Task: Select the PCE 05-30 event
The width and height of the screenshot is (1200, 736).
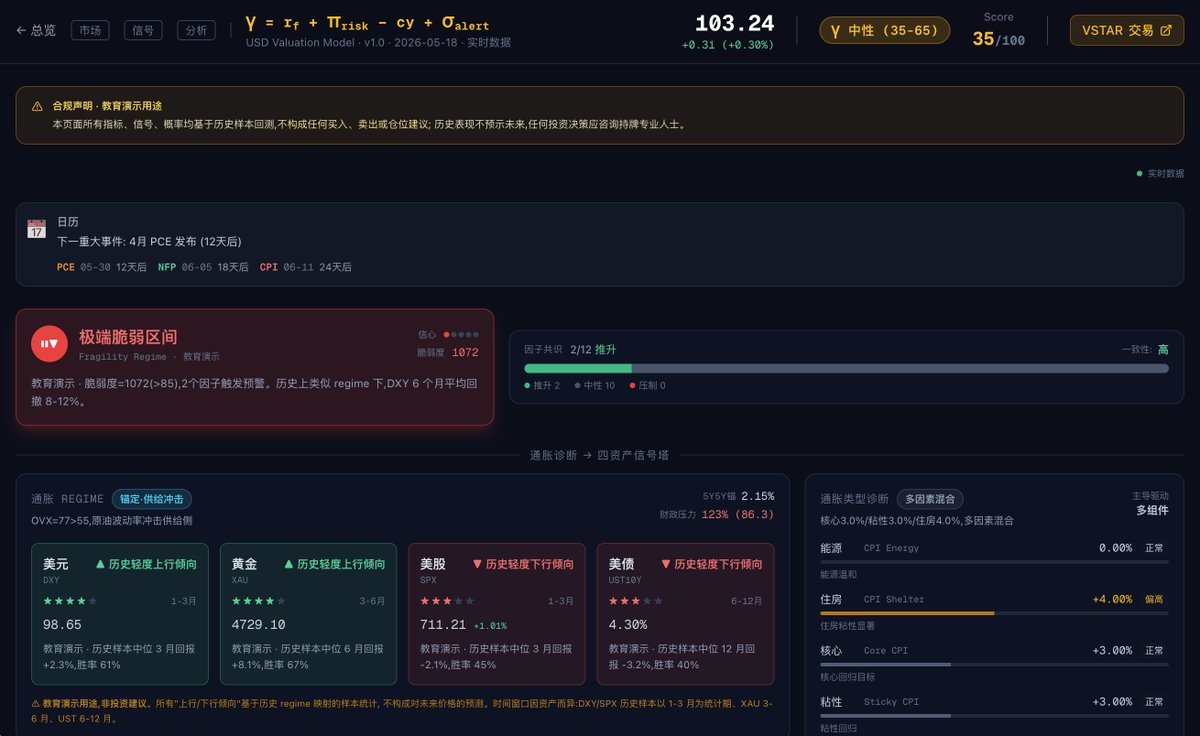Action: coord(102,267)
